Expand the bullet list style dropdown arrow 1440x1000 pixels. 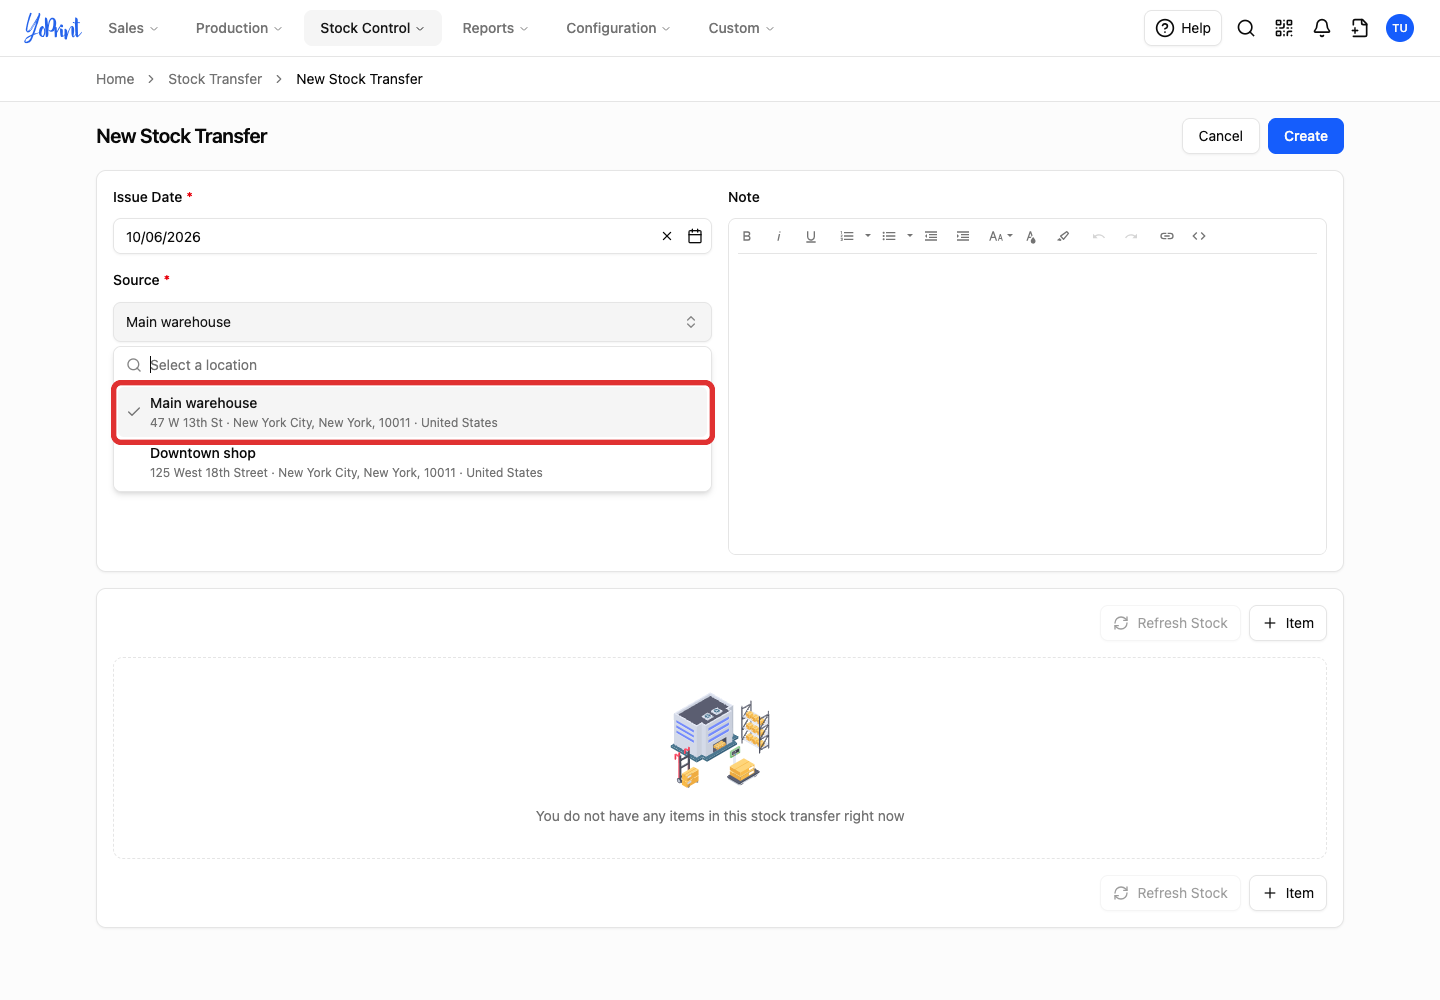point(910,236)
